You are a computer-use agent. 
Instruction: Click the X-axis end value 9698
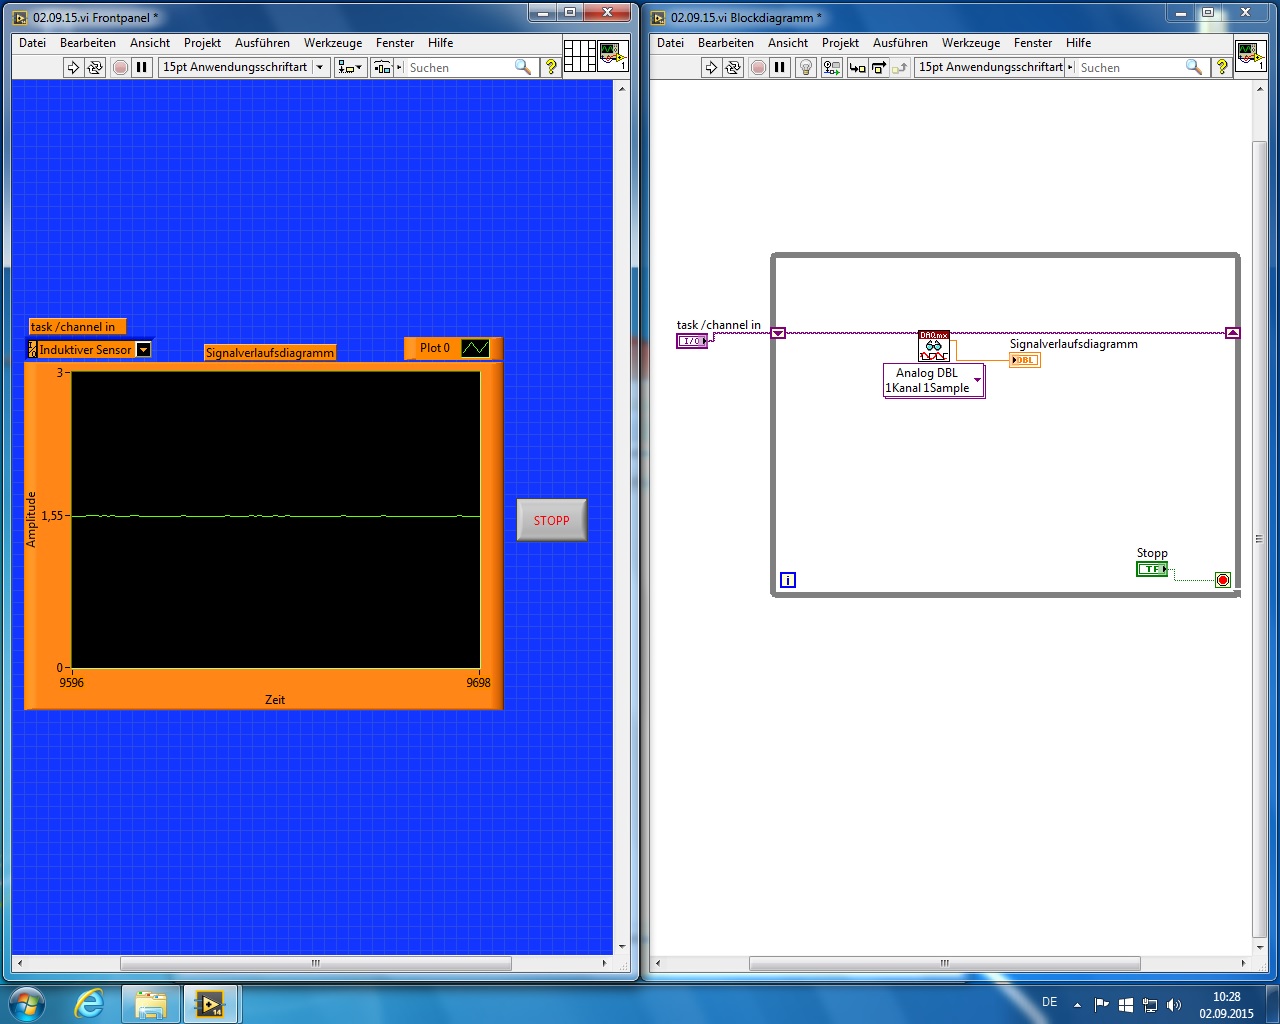[x=479, y=683]
